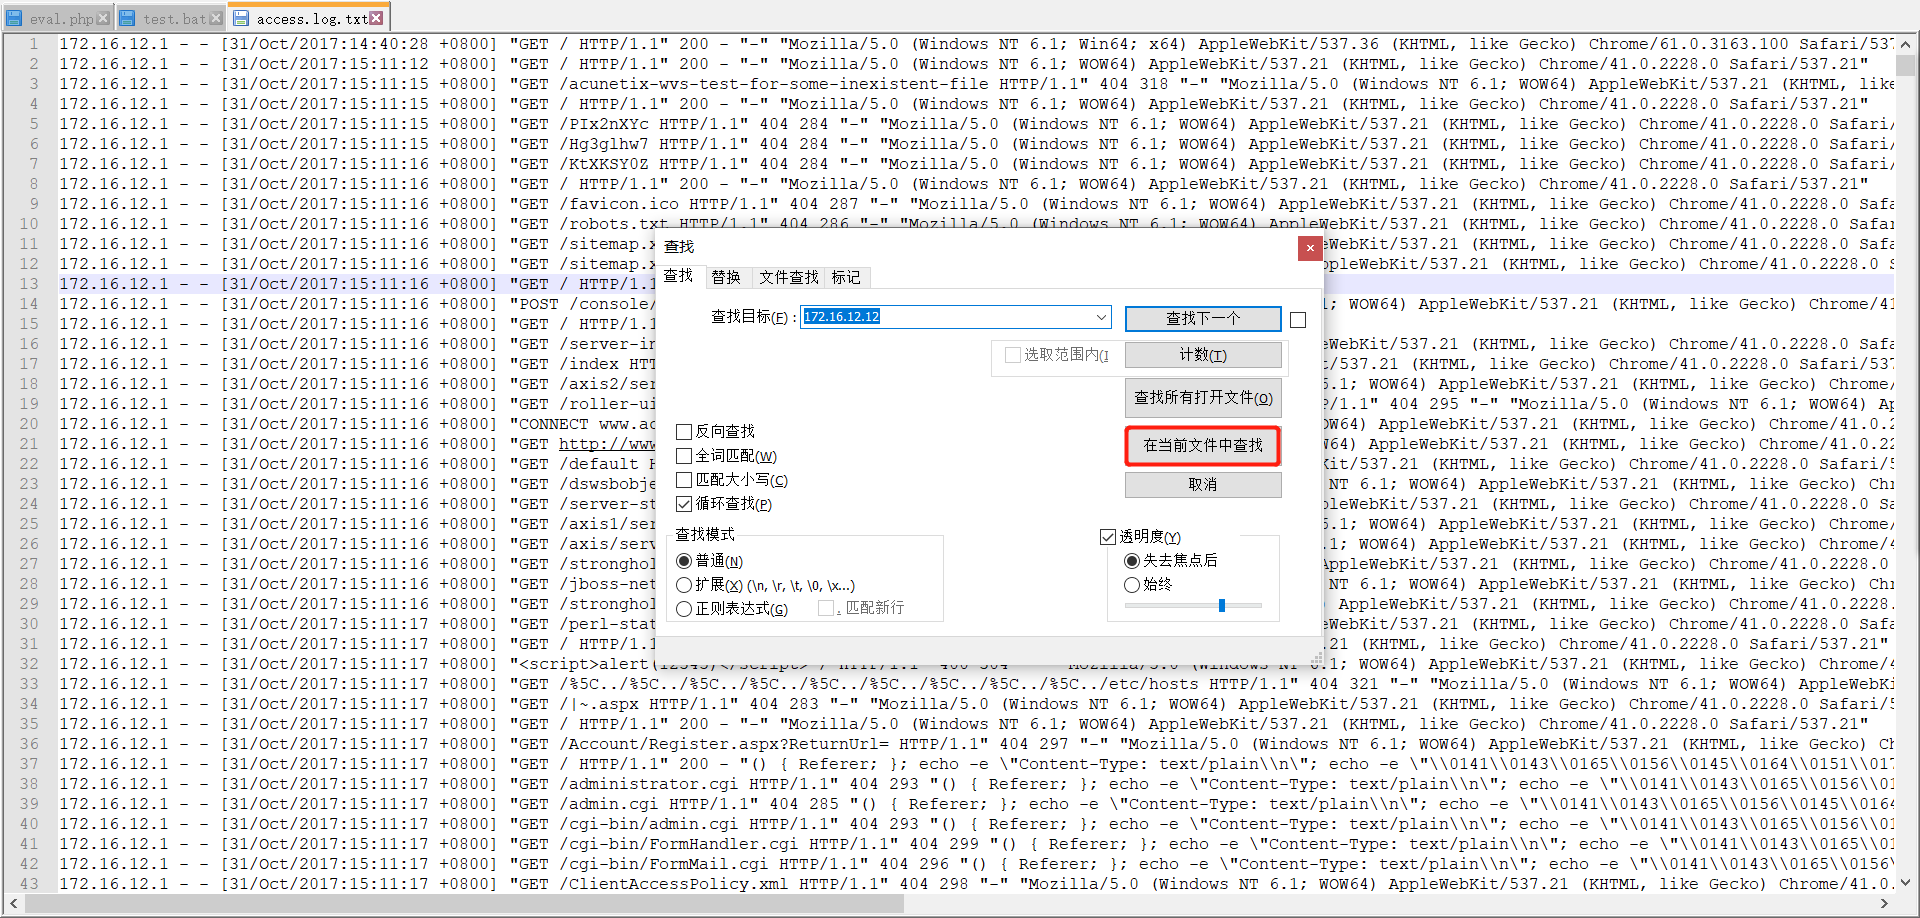Expand the 查找目标 search history dropdown

(x=1101, y=317)
